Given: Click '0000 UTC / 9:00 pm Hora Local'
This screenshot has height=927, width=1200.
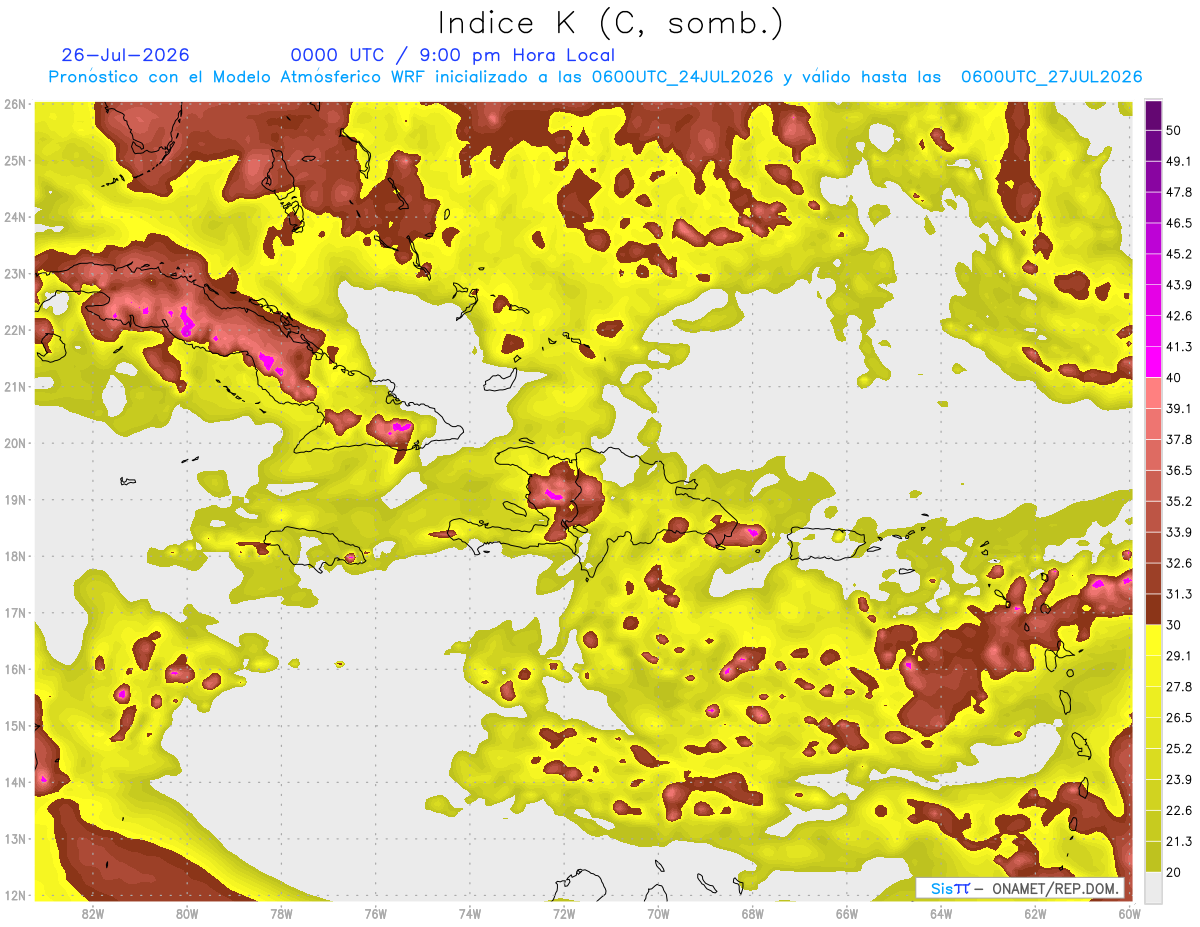Looking at the screenshot, I should coord(453,55).
